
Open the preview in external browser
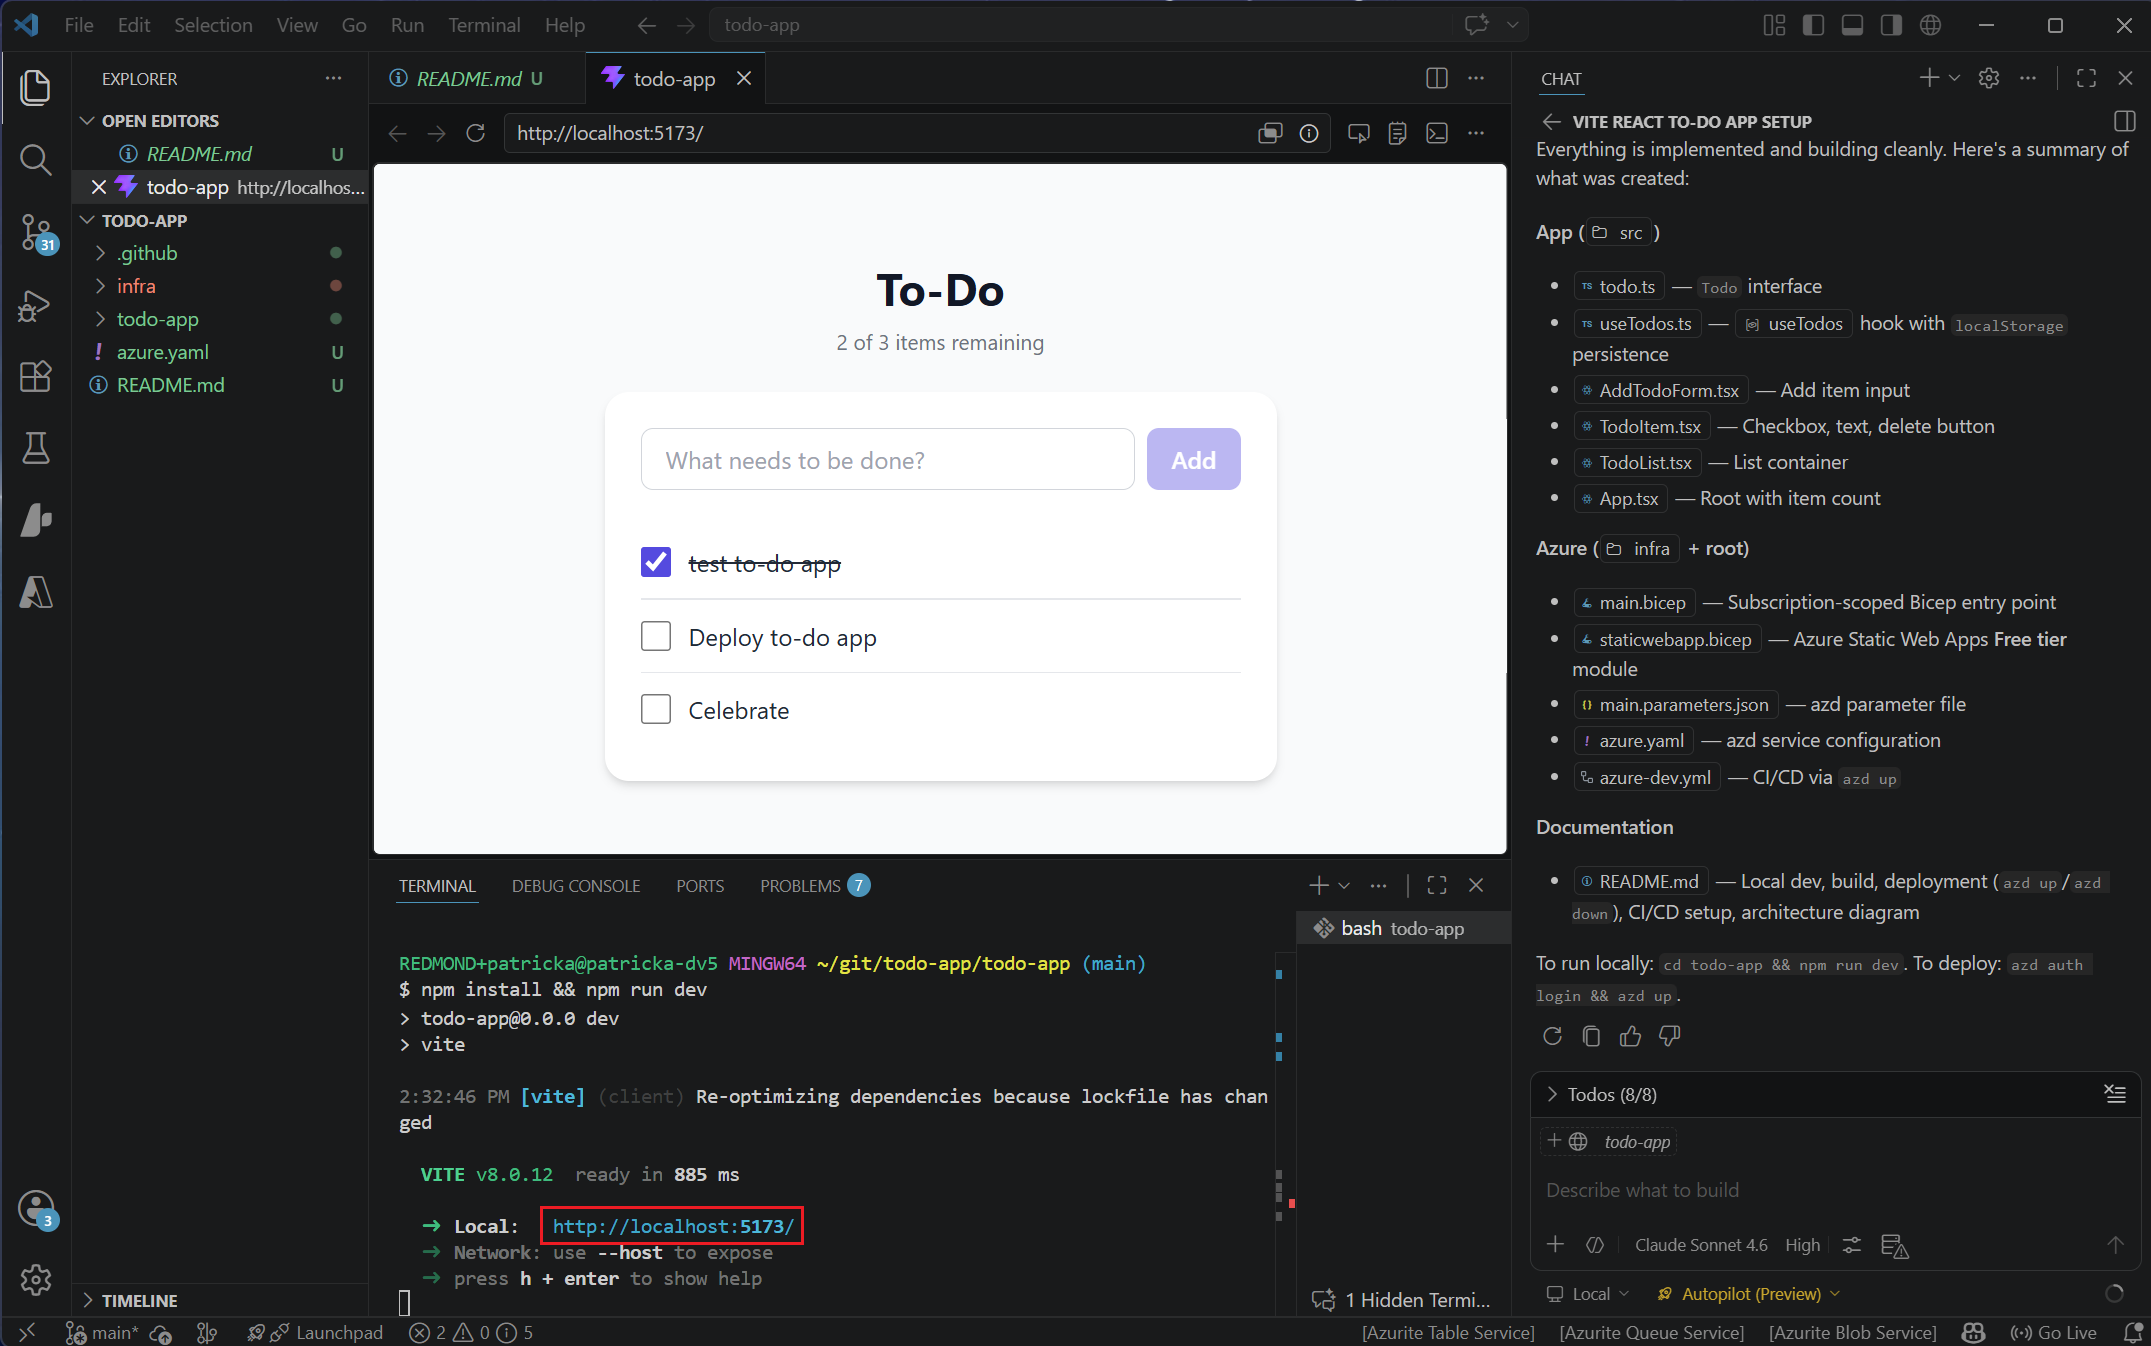(1270, 133)
